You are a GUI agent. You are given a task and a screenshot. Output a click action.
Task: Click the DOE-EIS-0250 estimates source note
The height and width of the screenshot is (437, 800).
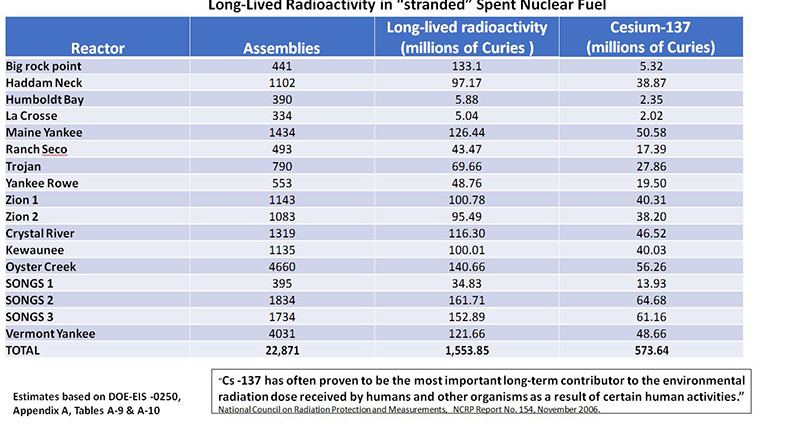click(x=97, y=403)
